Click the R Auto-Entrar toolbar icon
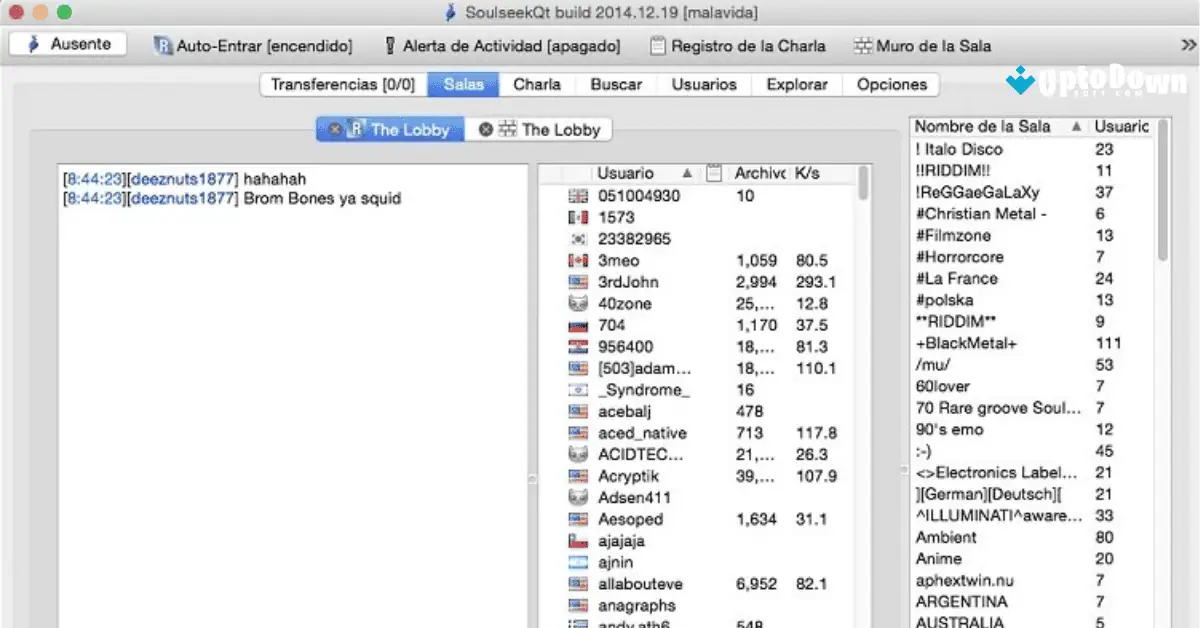This screenshot has height=628, width=1200. tap(160, 46)
